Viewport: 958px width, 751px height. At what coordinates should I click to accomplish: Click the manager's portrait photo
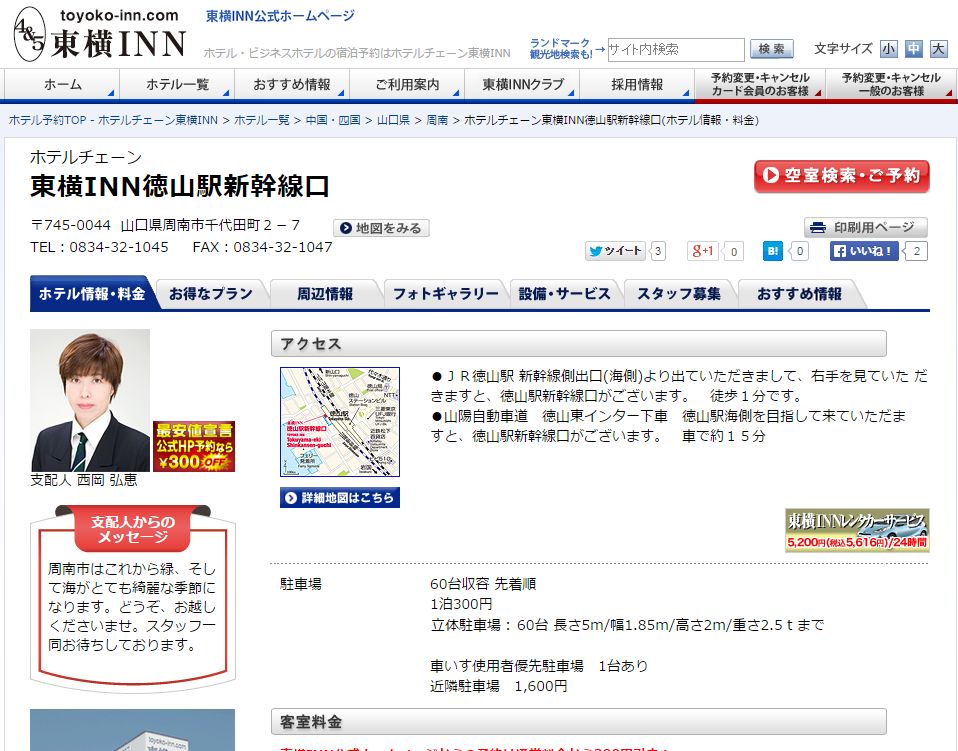click(x=90, y=400)
